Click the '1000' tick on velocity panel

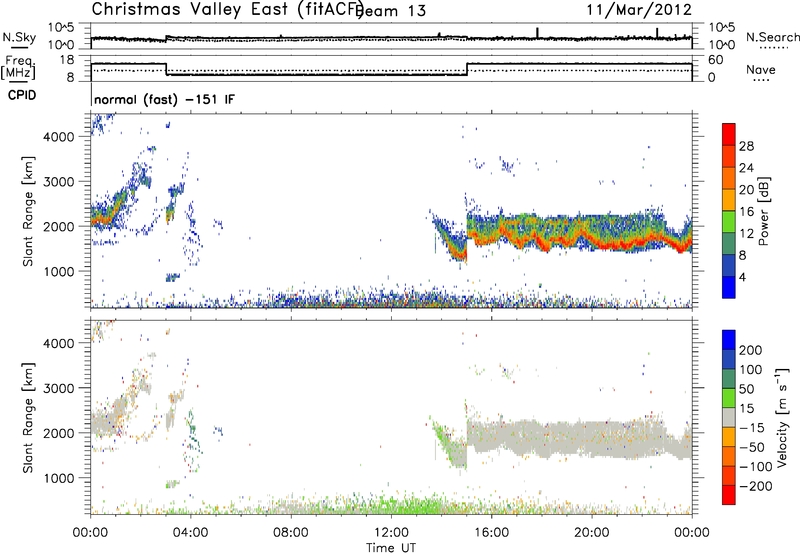[59, 478]
